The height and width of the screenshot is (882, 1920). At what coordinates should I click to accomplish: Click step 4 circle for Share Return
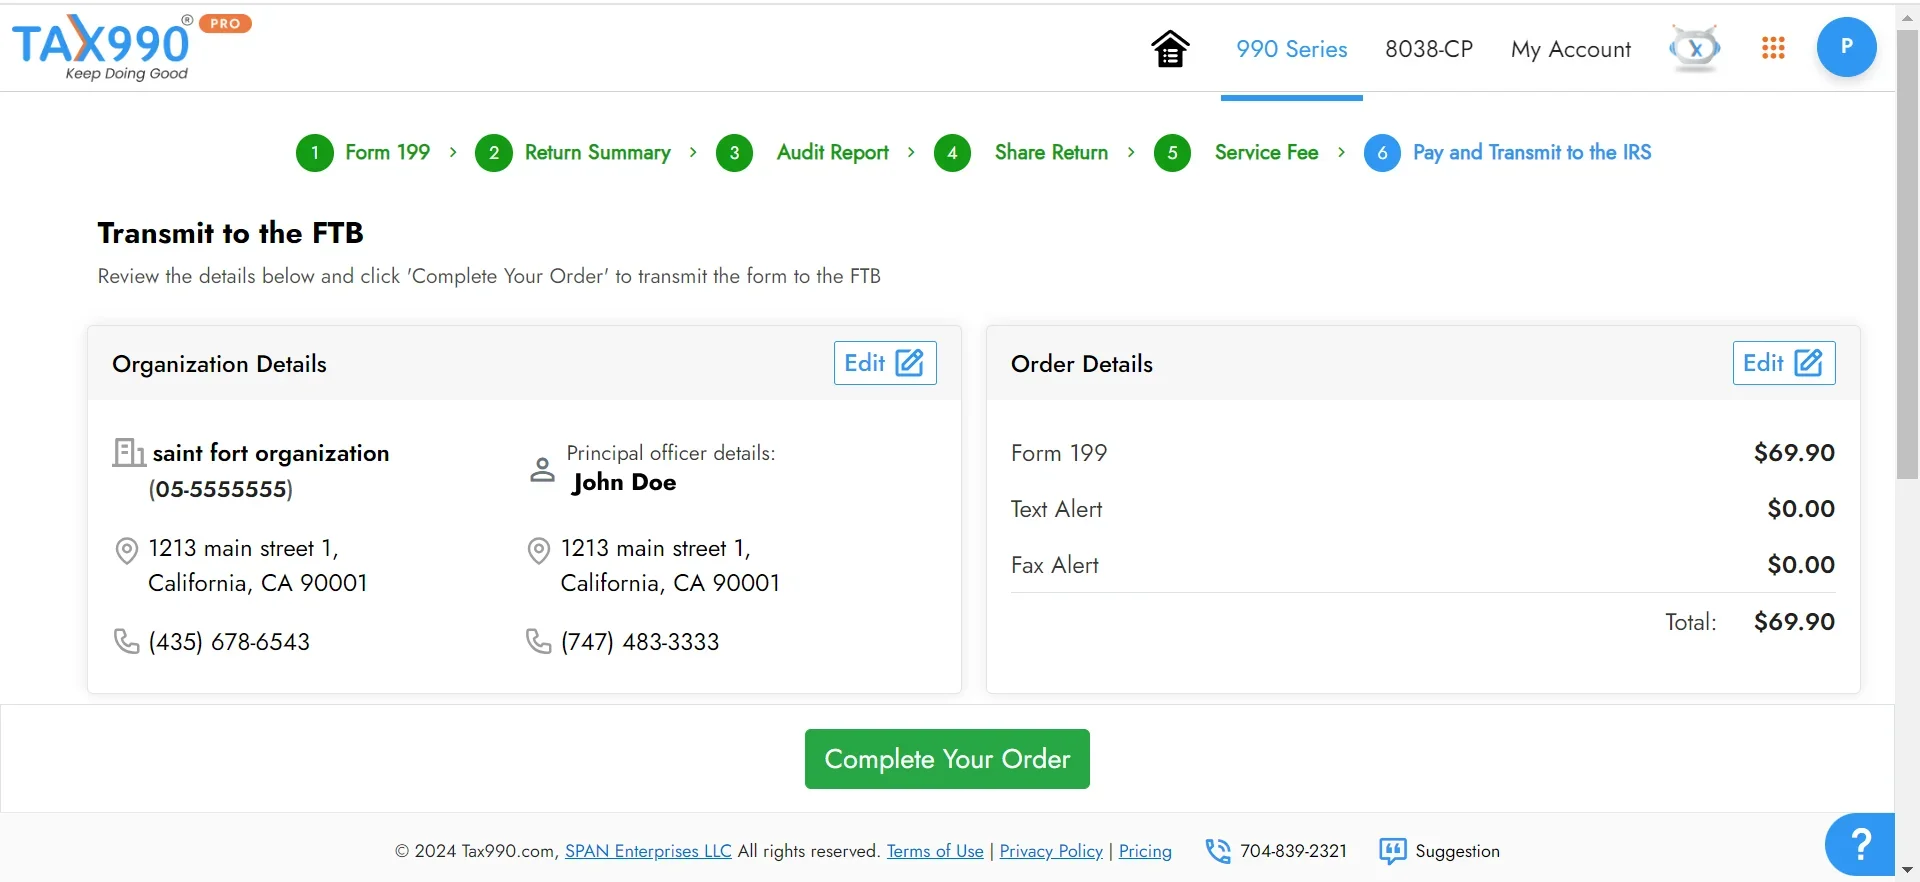click(953, 153)
